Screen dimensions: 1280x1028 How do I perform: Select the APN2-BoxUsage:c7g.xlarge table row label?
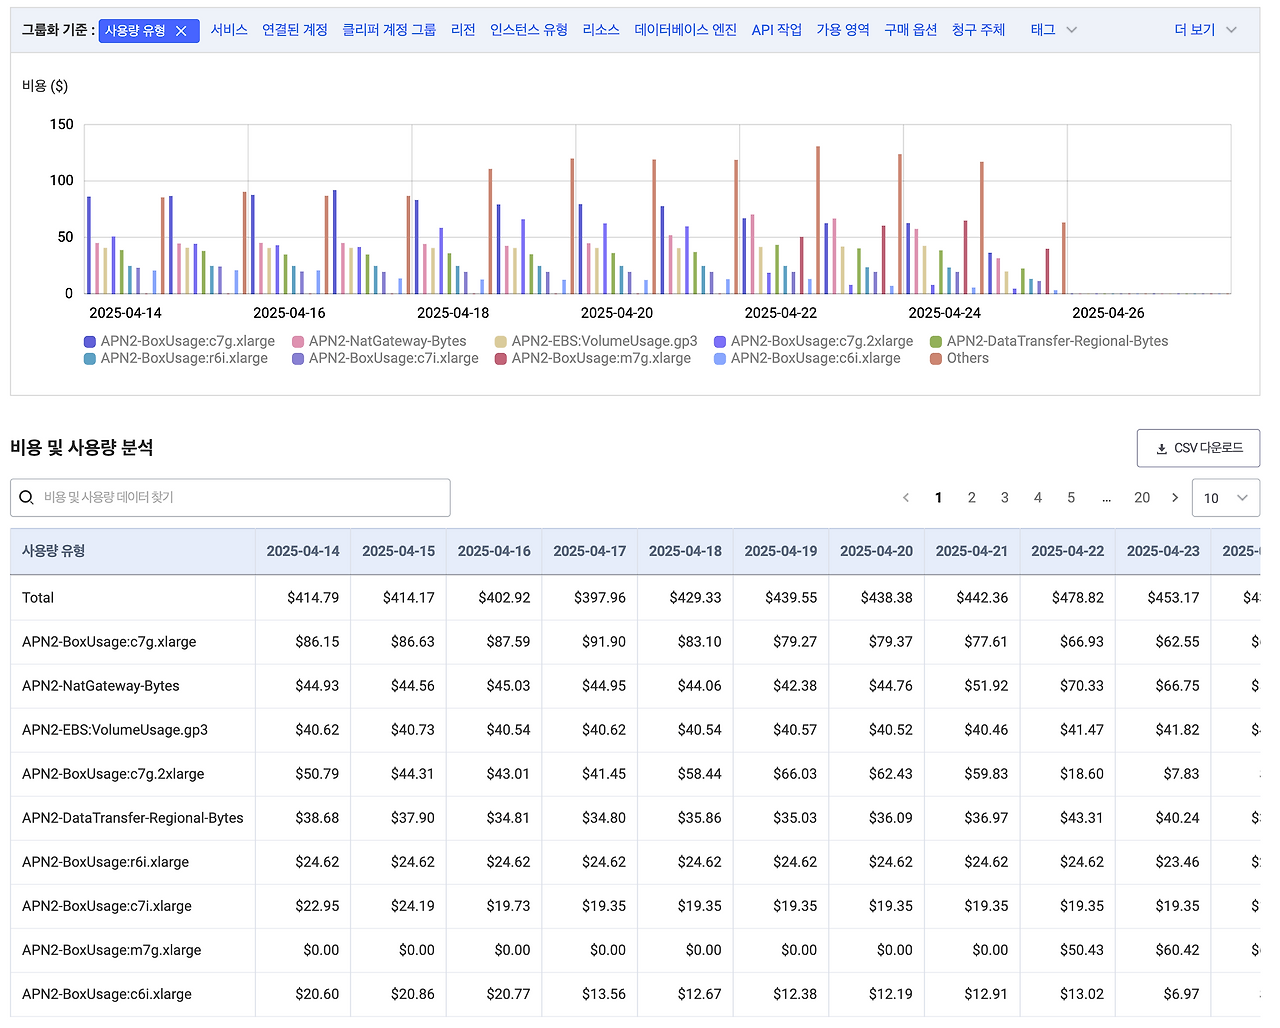[x=109, y=642]
